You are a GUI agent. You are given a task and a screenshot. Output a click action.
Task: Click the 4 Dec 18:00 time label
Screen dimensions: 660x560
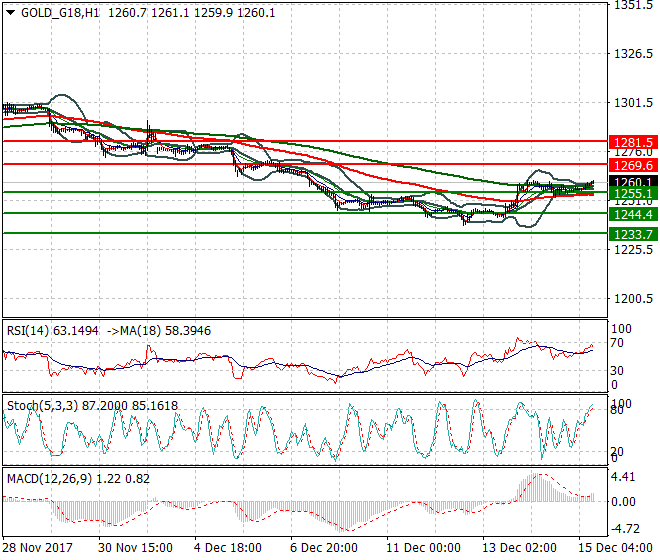tap(228, 548)
